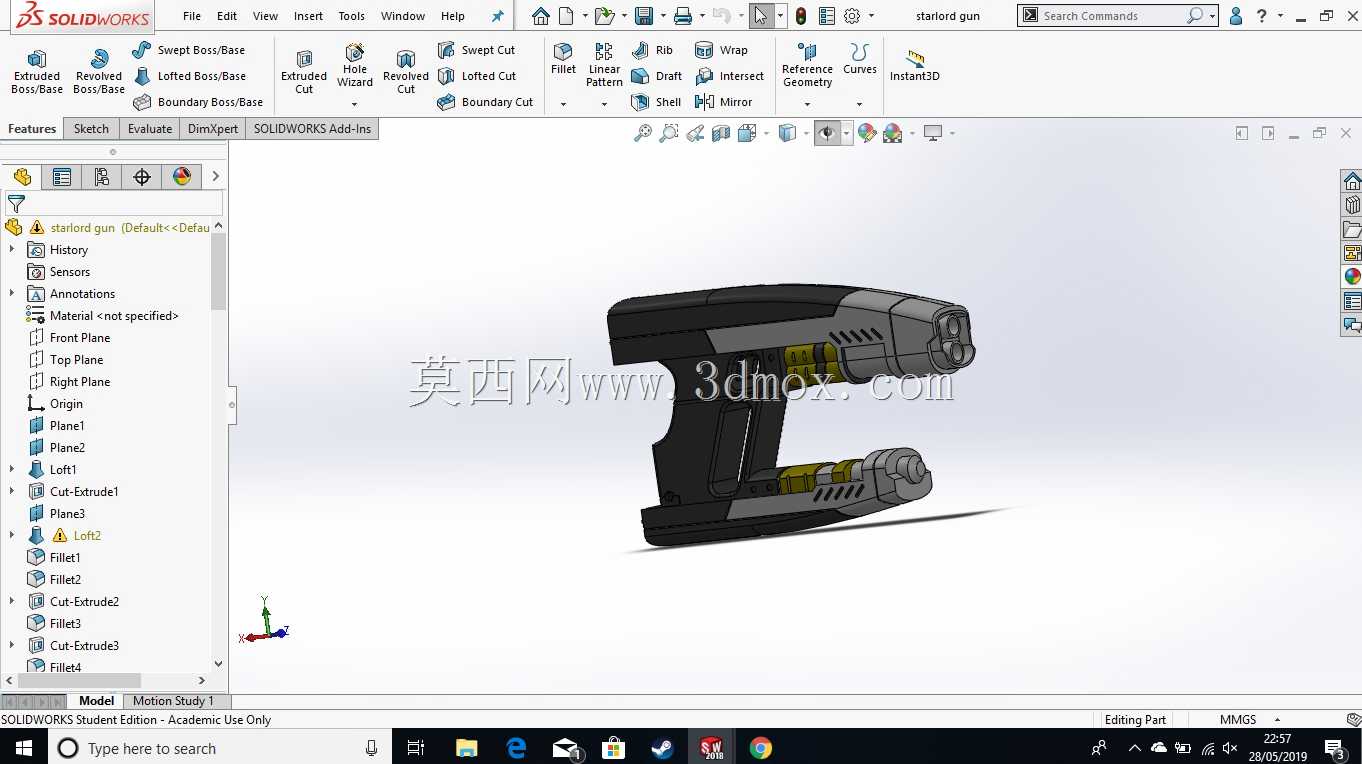This screenshot has width=1362, height=764.
Task: Switch to the Evaluate tab
Action: pos(150,129)
